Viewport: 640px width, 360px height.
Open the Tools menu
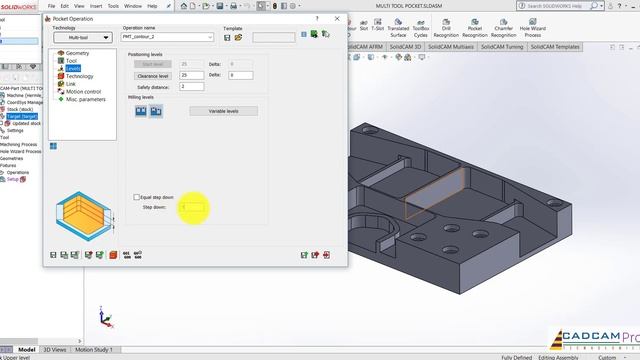[x=113, y=6]
